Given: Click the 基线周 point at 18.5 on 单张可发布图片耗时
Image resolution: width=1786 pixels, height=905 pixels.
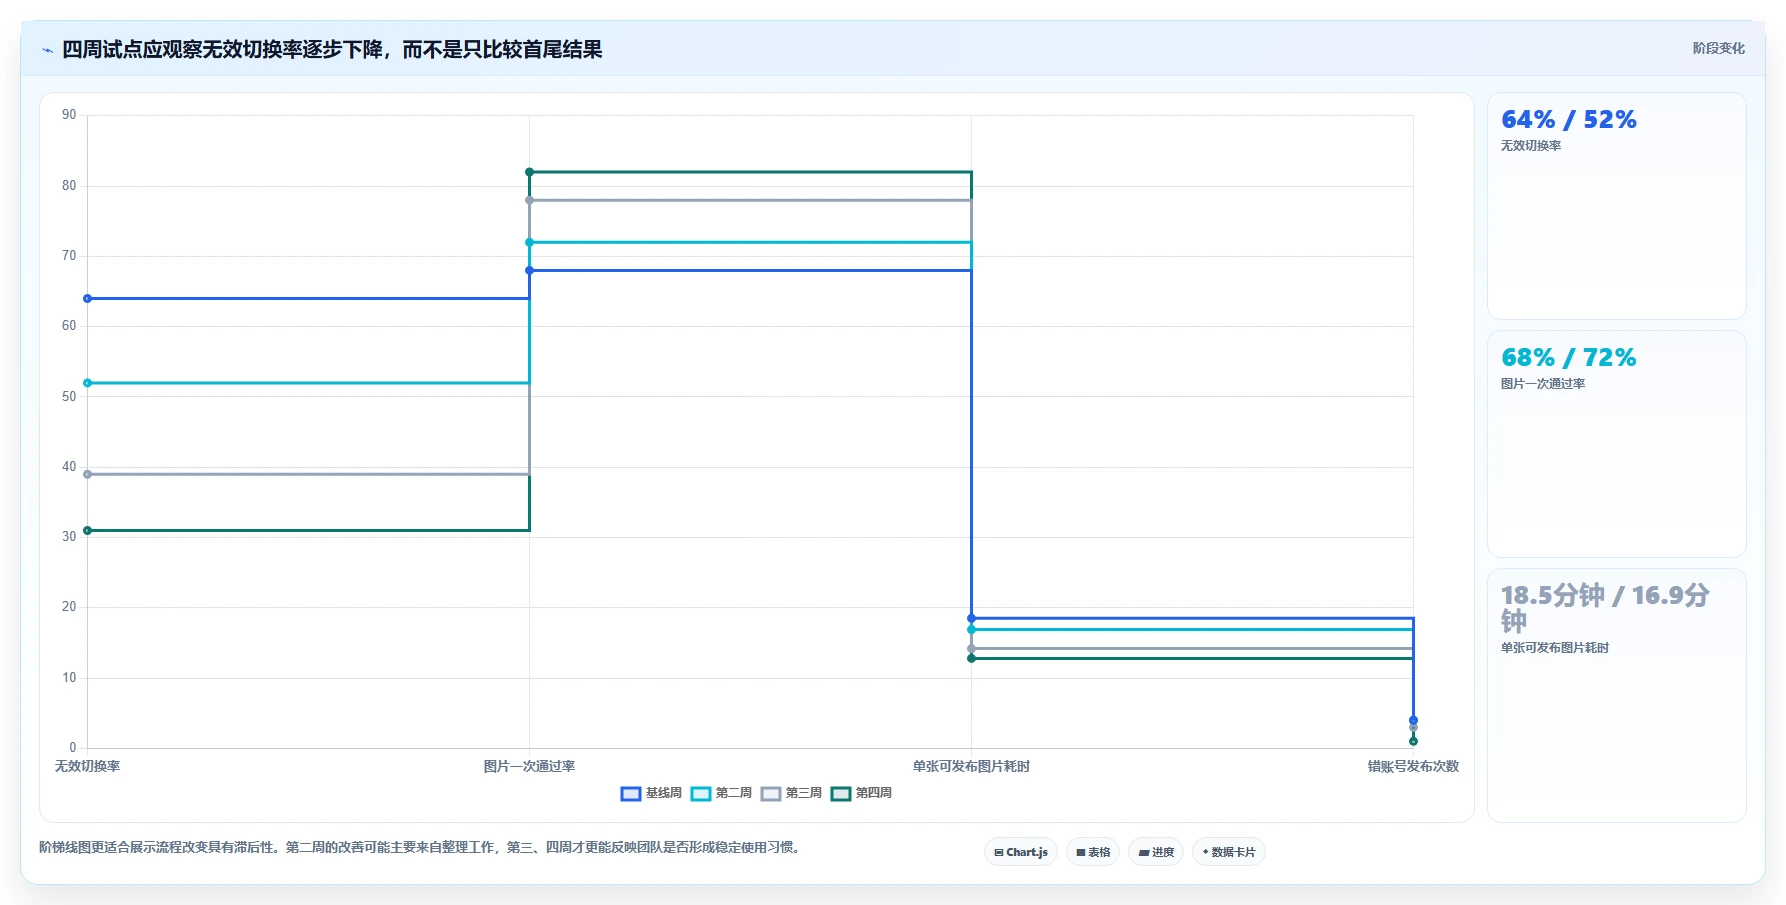Looking at the screenshot, I should coord(971,618).
